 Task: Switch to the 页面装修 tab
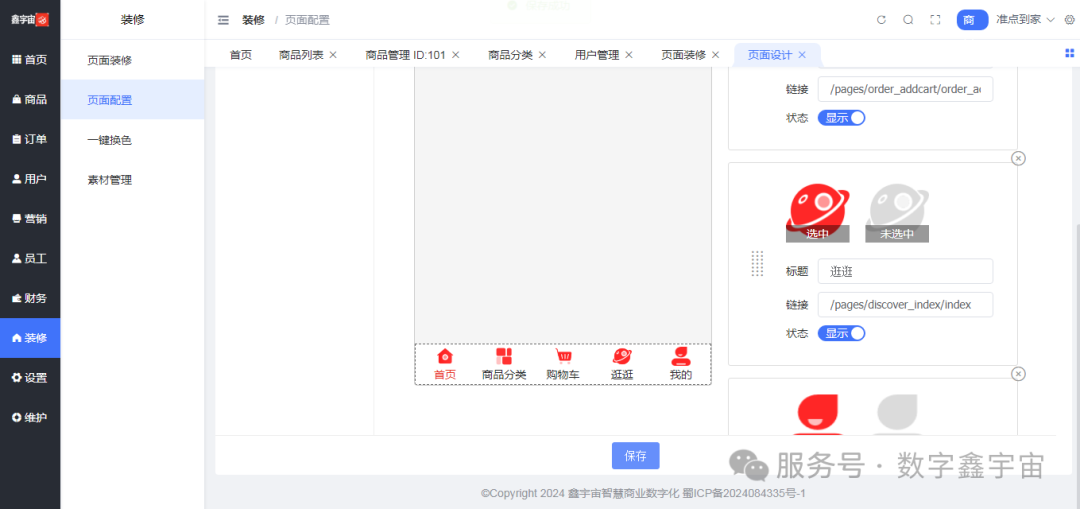pos(684,55)
